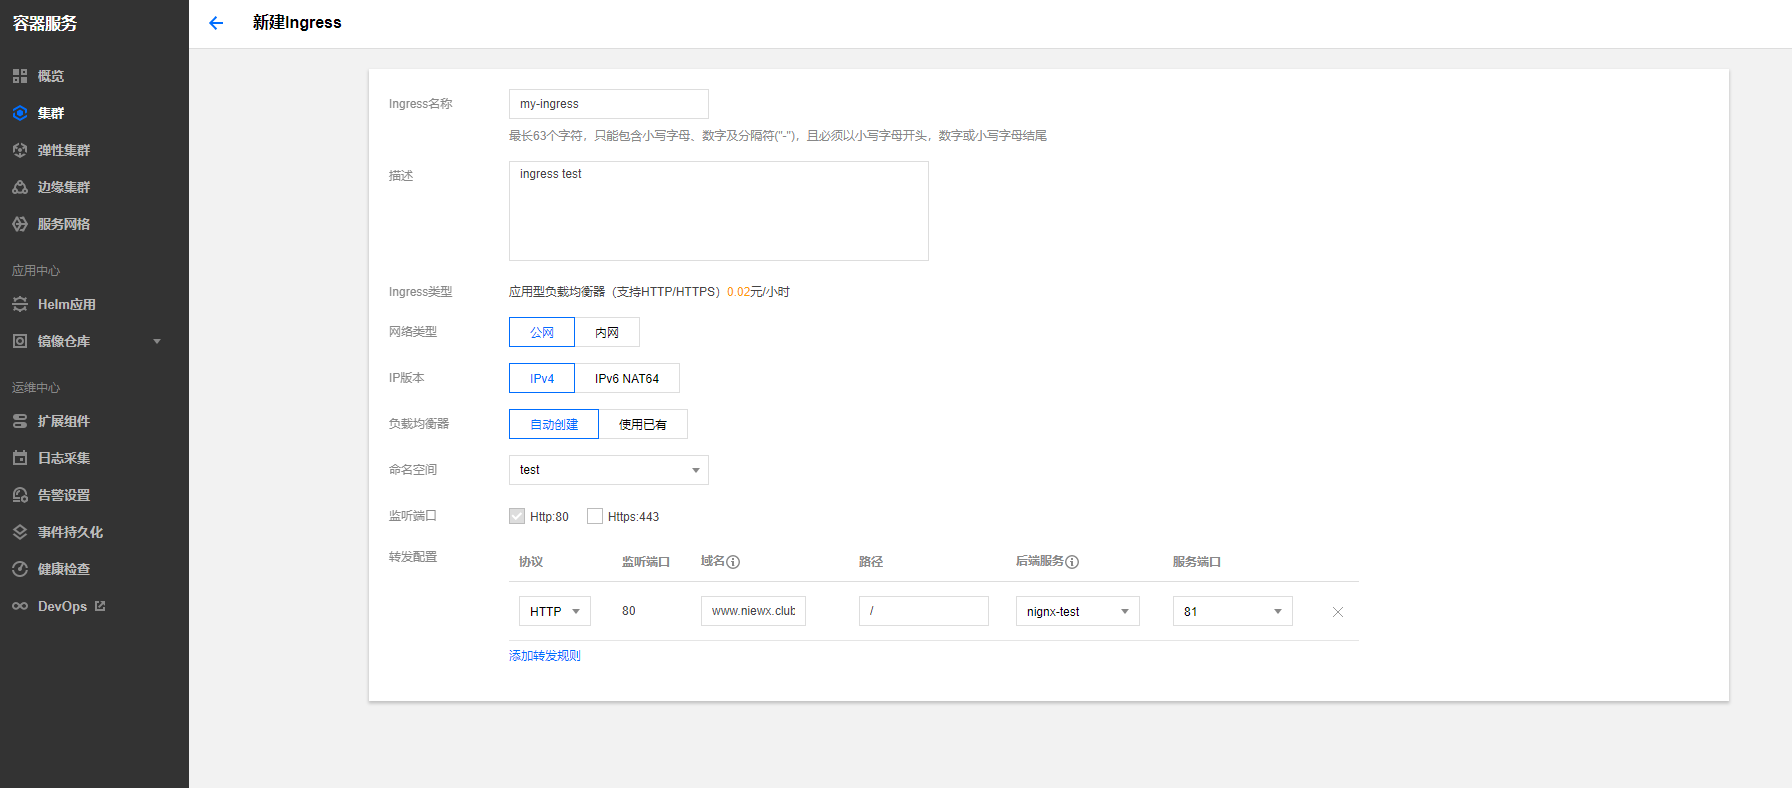Image resolution: width=1792 pixels, height=788 pixels.
Task: Click the listener port value 80
Action: (629, 611)
